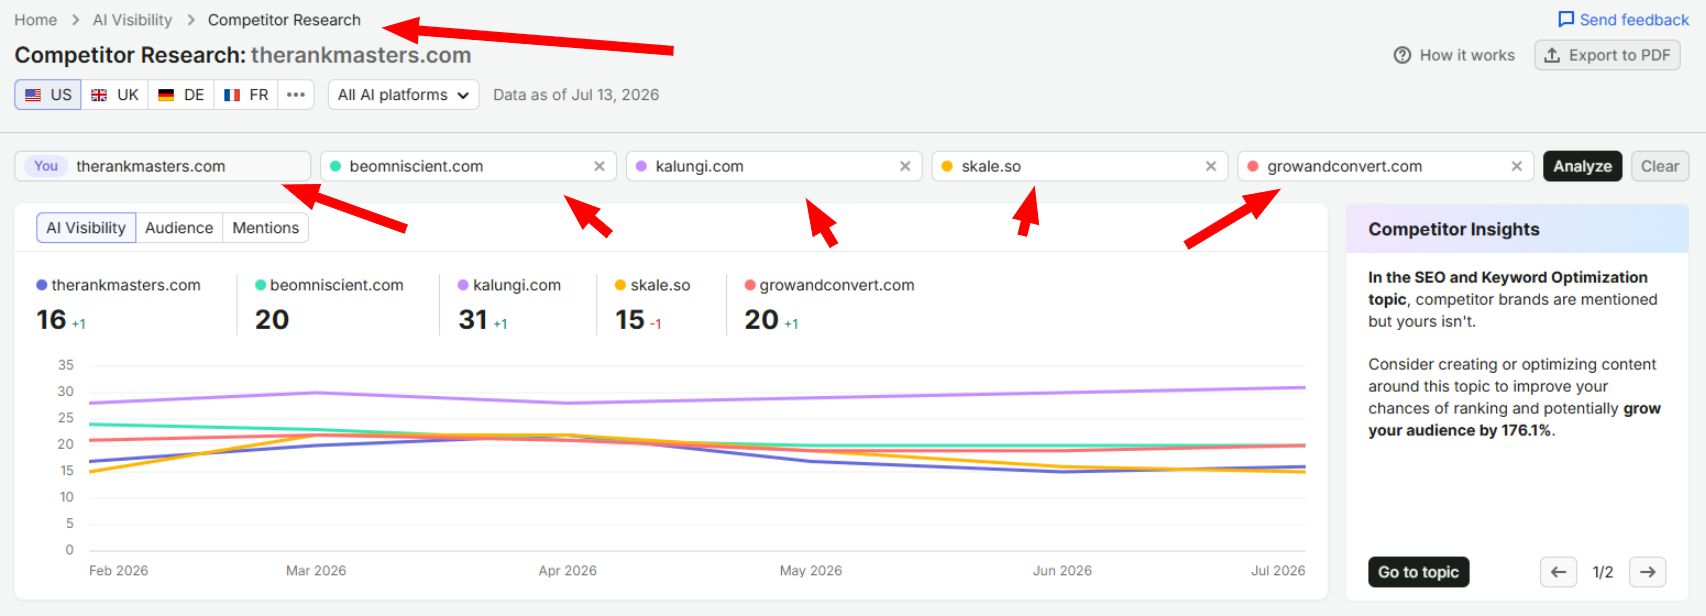This screenshot has width=1706, height=616.
Task: Switch to the AI Visibility tab
Action: [86, 228]
